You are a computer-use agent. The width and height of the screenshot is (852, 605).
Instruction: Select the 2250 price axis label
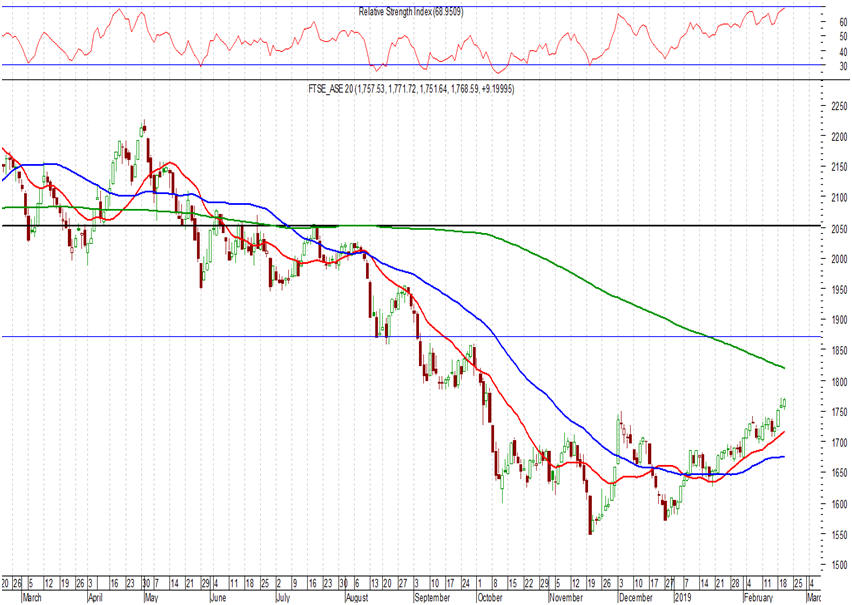click(839, 106)
